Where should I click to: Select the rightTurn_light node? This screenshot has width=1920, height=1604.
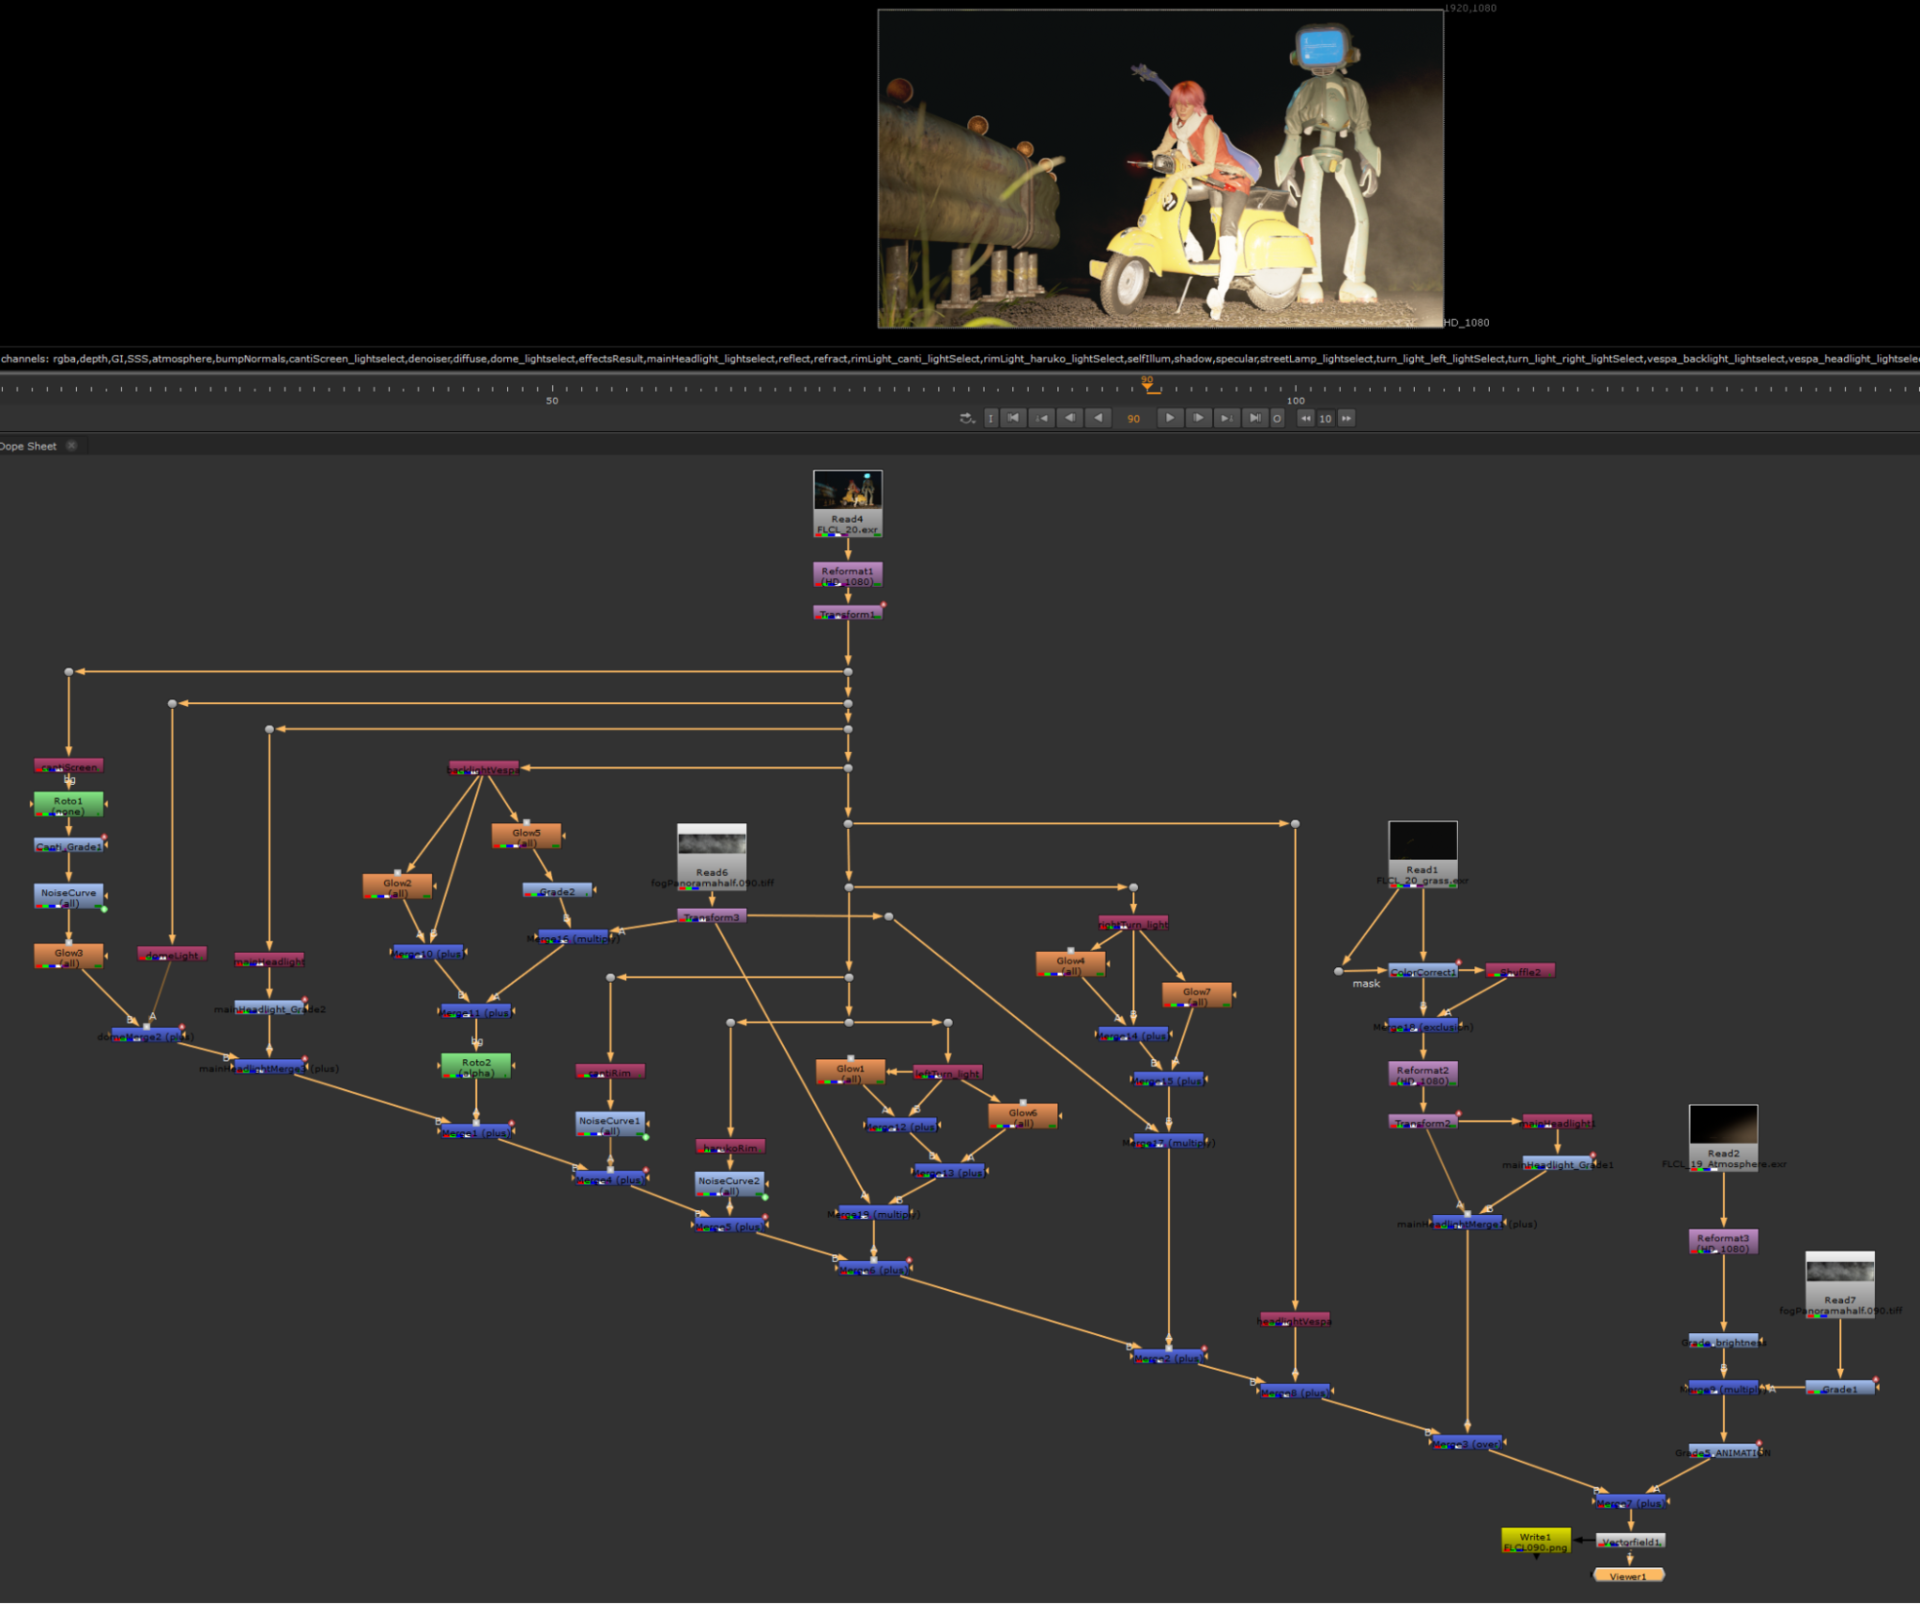(1133, 924)
